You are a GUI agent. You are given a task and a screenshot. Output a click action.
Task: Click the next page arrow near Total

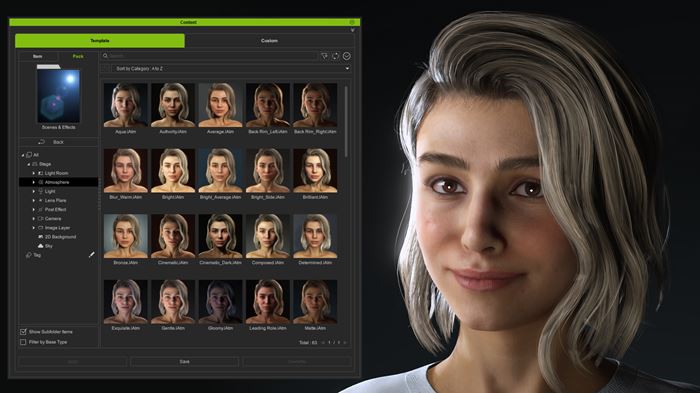pyautogui.click(x=345, y=343)
